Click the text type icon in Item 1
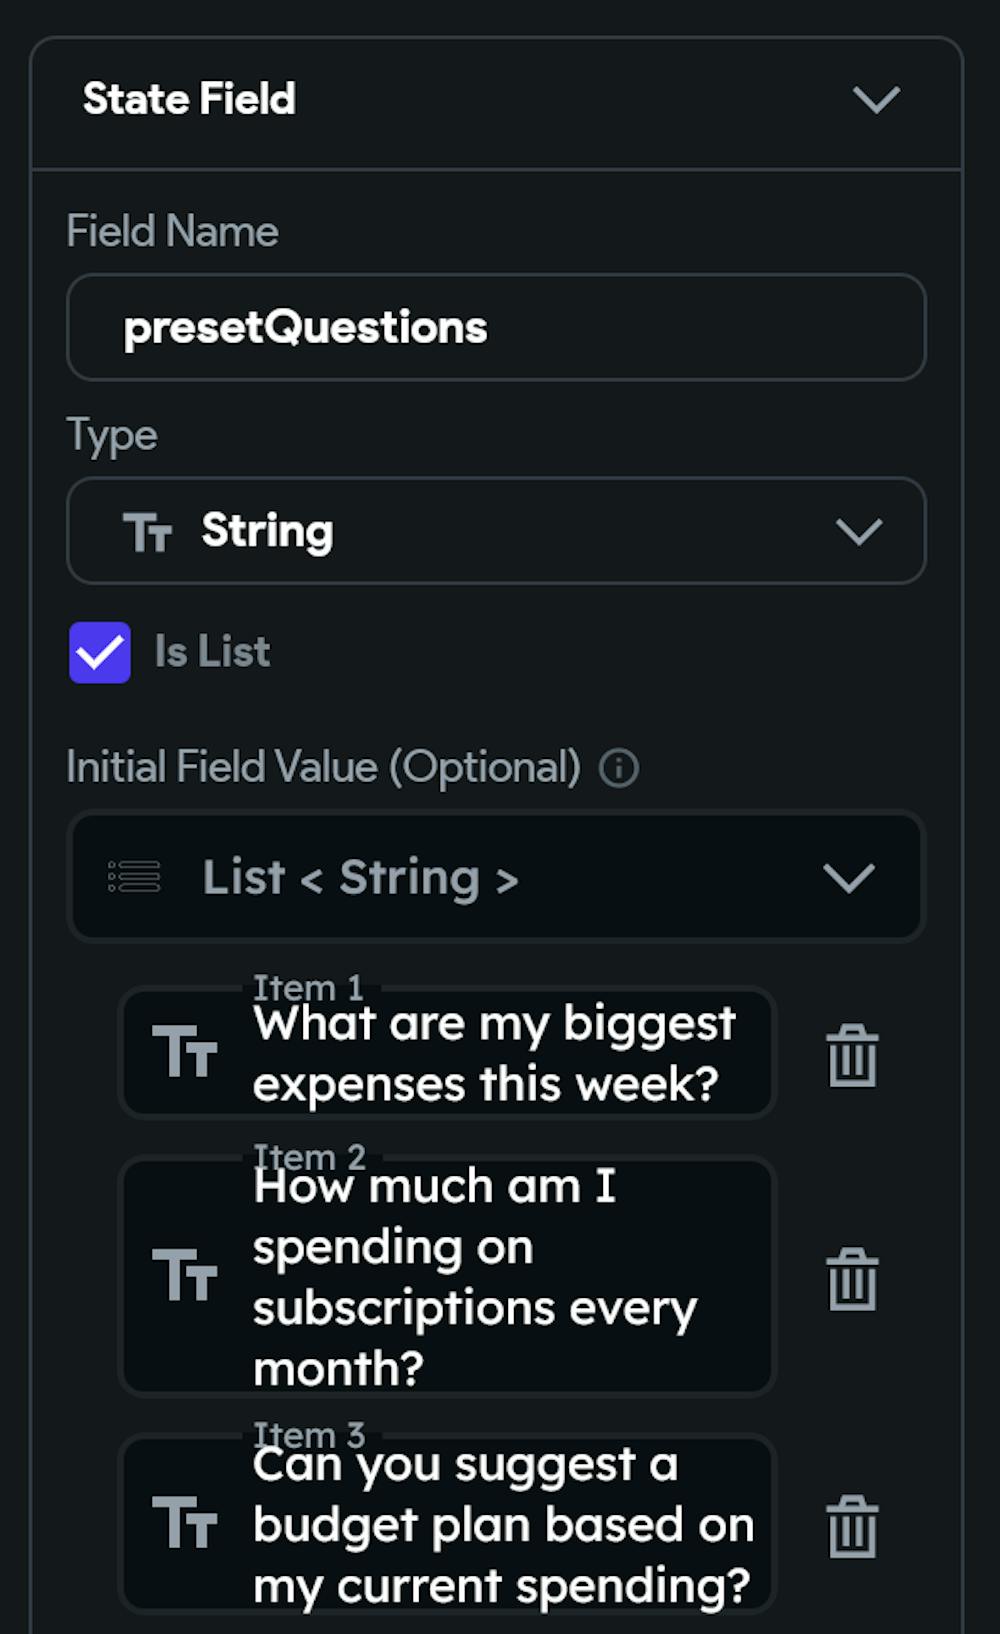This screenshot has height=1634, width=1000. coord(185,1052)
